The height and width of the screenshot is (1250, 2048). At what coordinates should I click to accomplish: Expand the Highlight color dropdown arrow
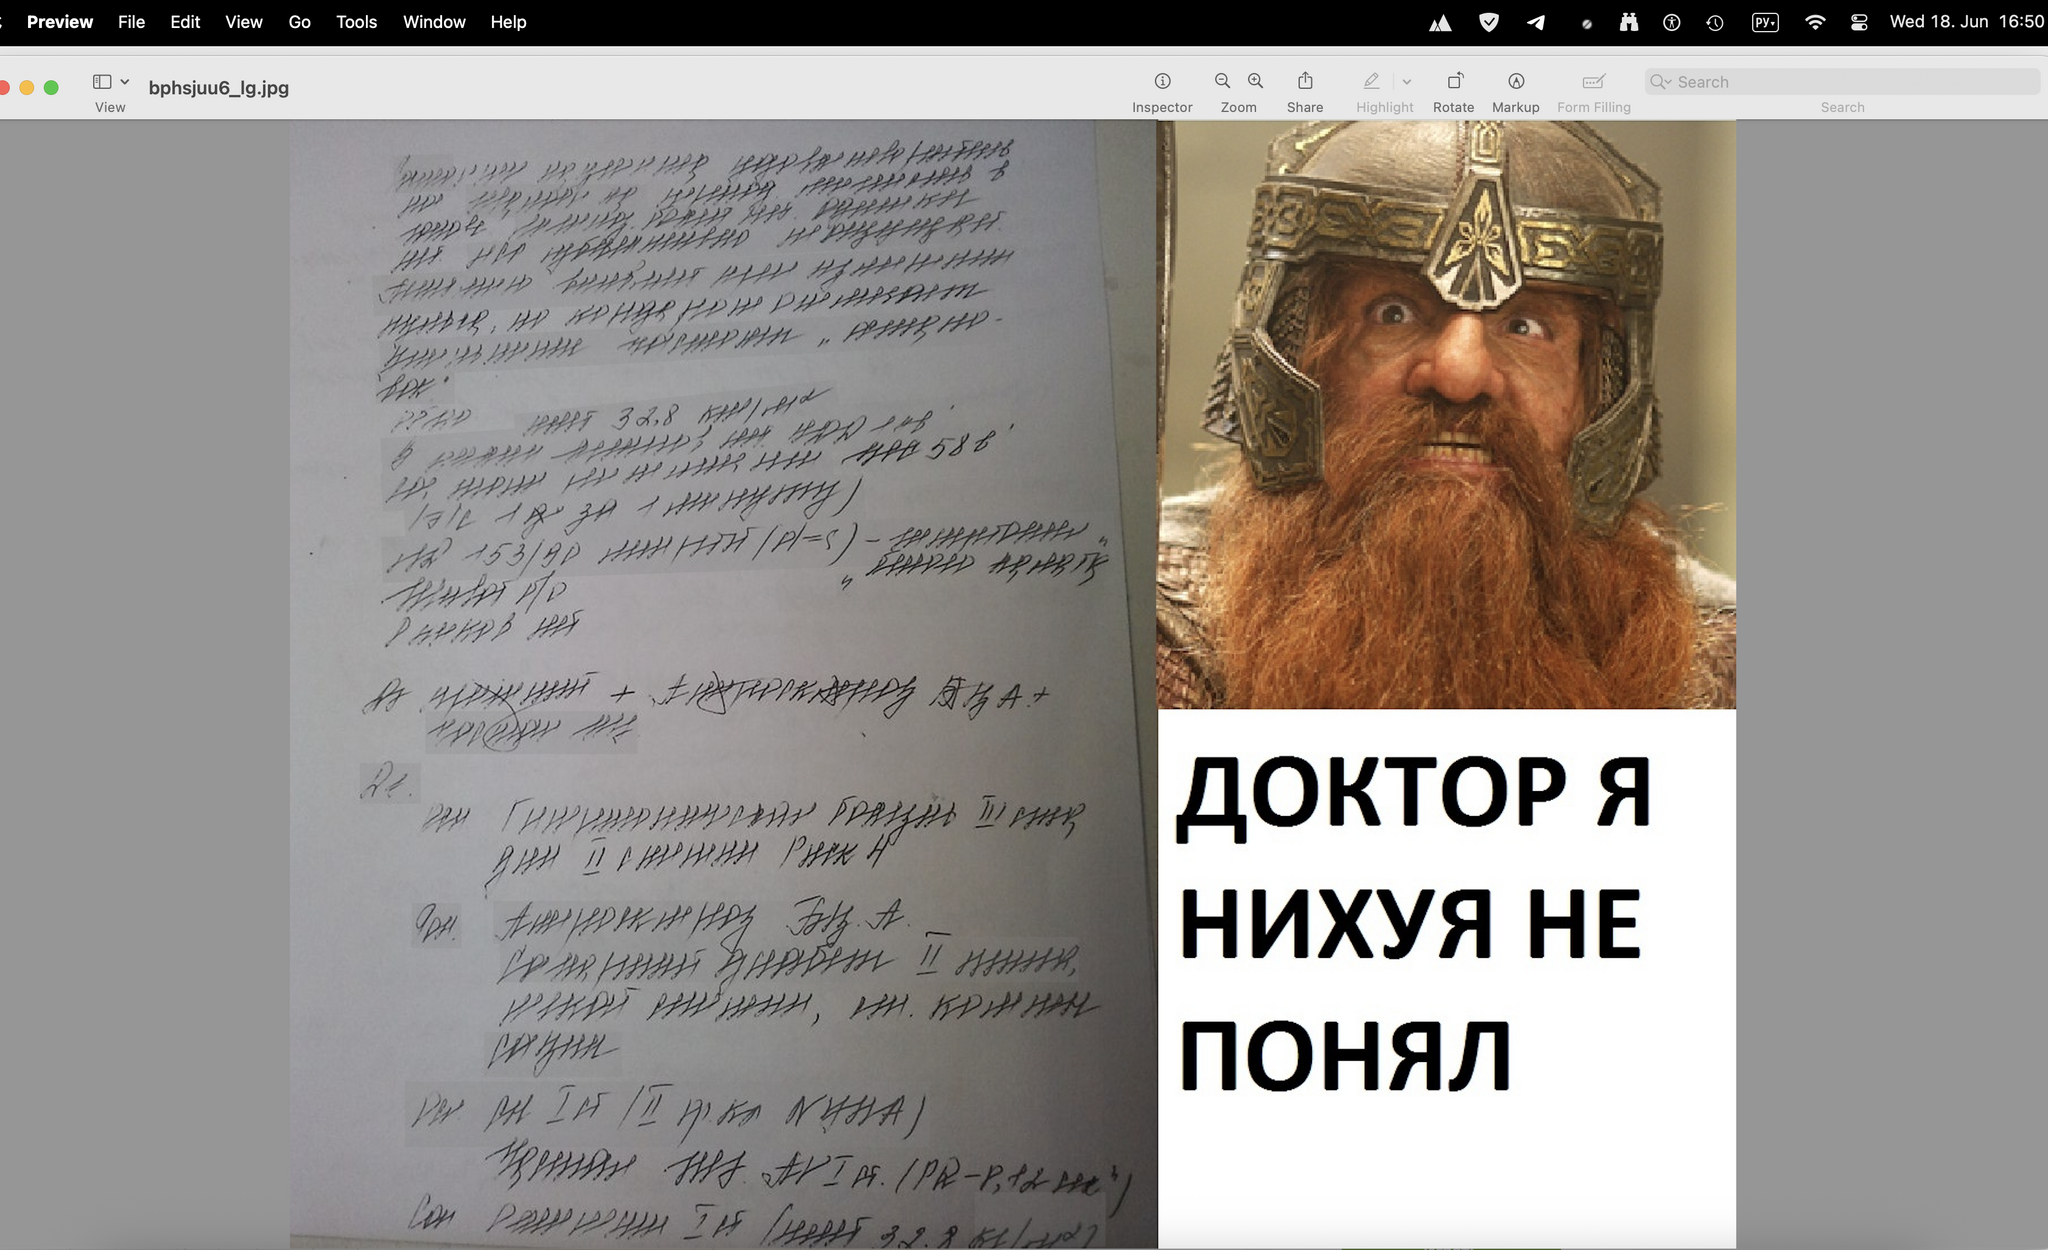pos(1407,82)
